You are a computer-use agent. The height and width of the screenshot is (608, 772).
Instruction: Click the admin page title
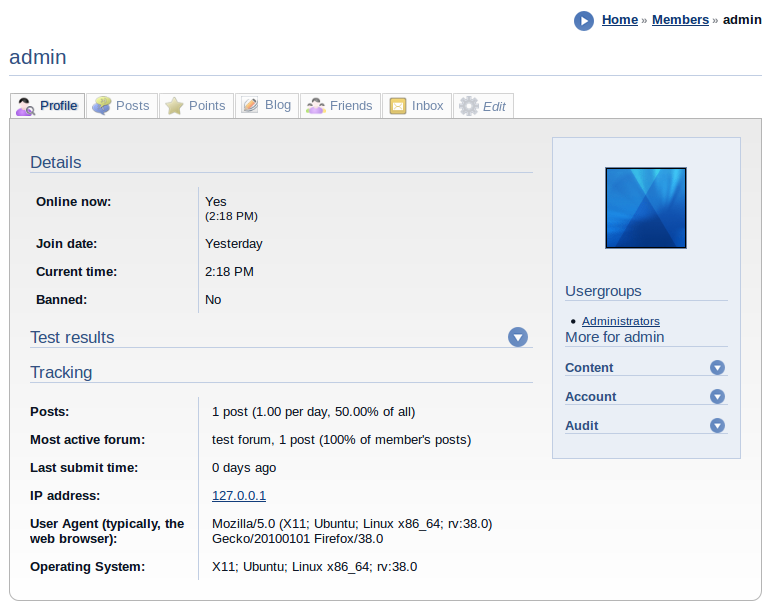click(x=38, y=57)
